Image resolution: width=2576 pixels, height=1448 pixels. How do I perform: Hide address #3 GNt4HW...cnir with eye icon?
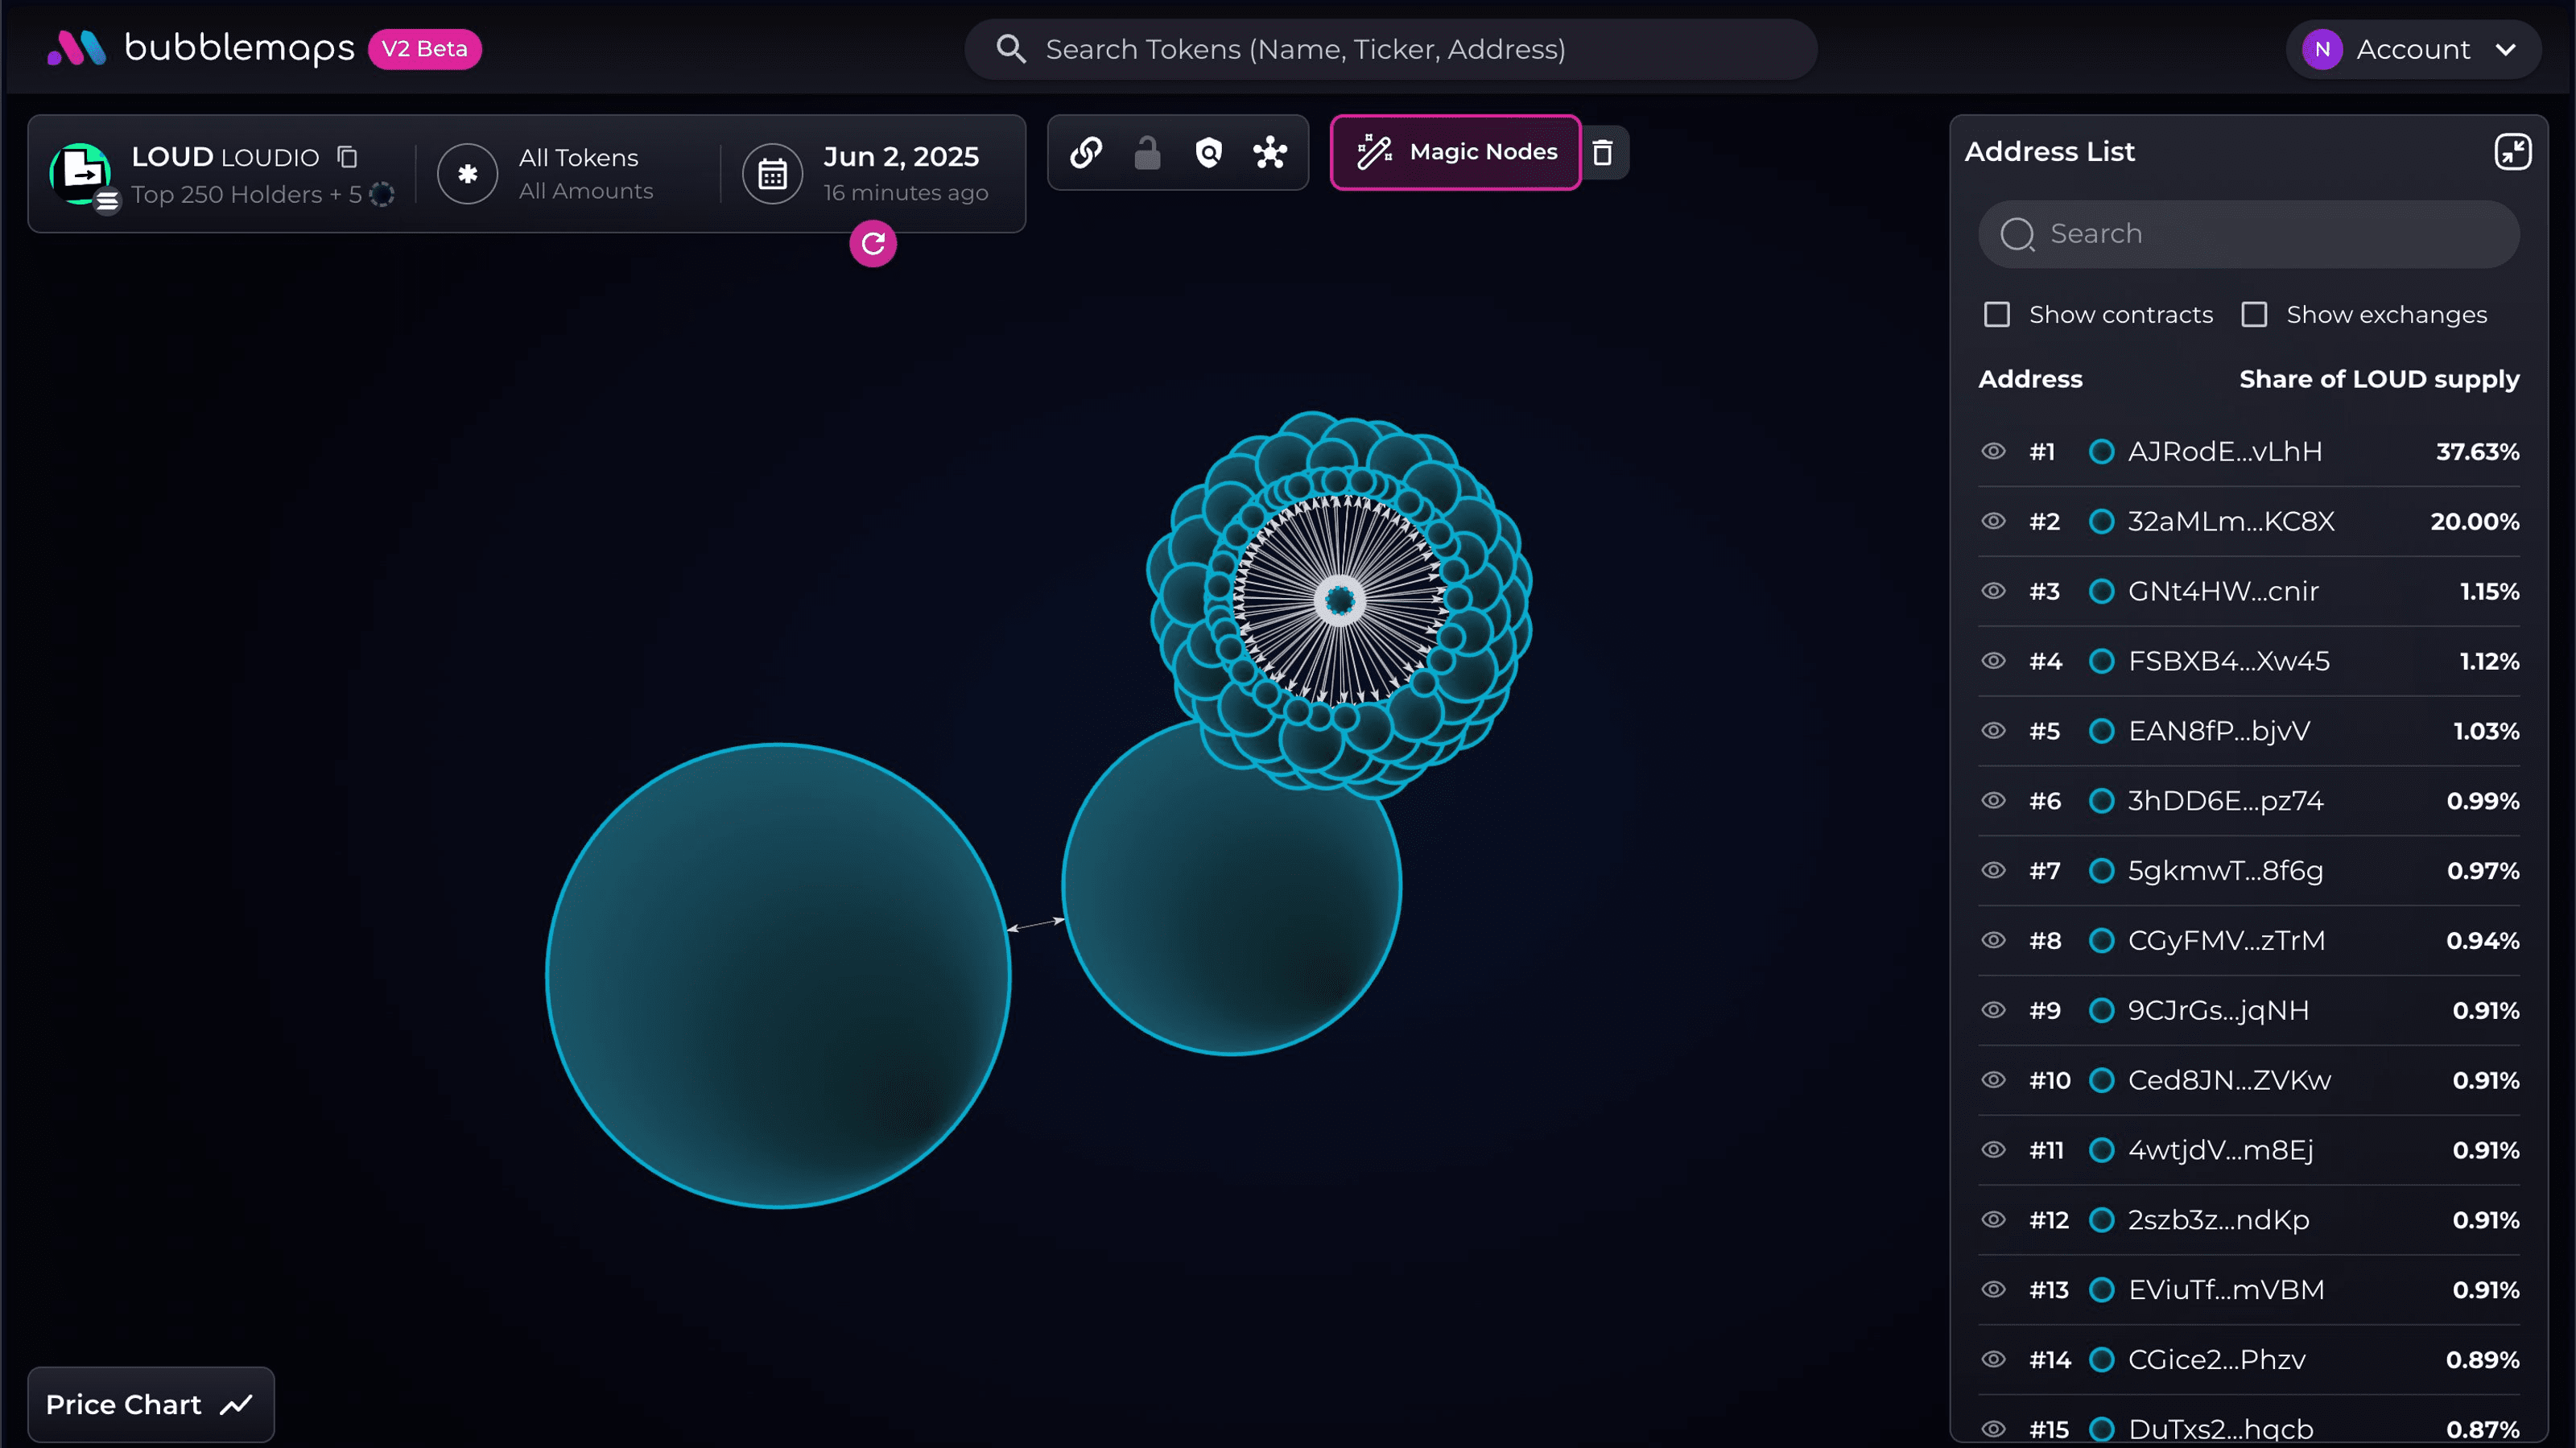tap(1993, 591)
